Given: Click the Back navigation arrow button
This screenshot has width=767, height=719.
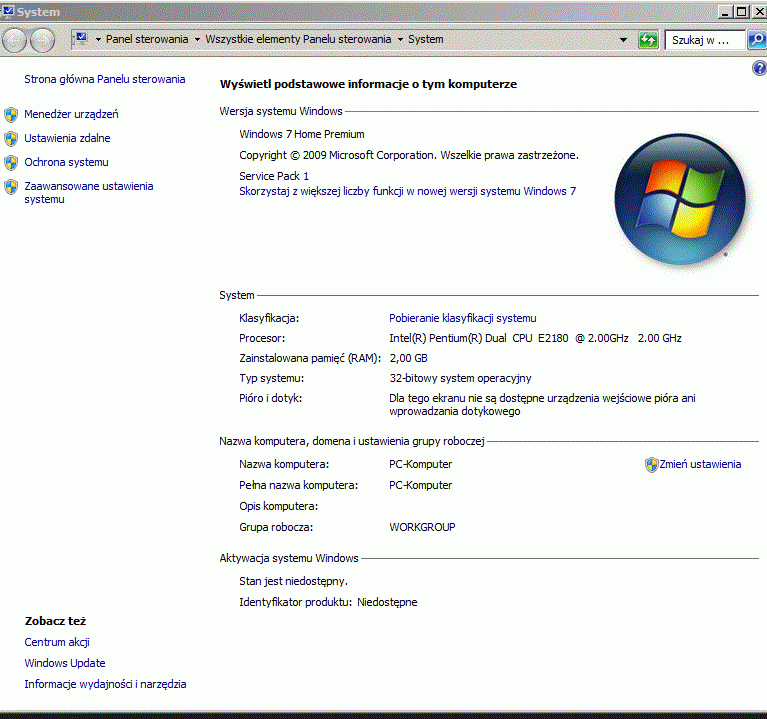Looking at the screenshot, I should [x=14, y=40].
